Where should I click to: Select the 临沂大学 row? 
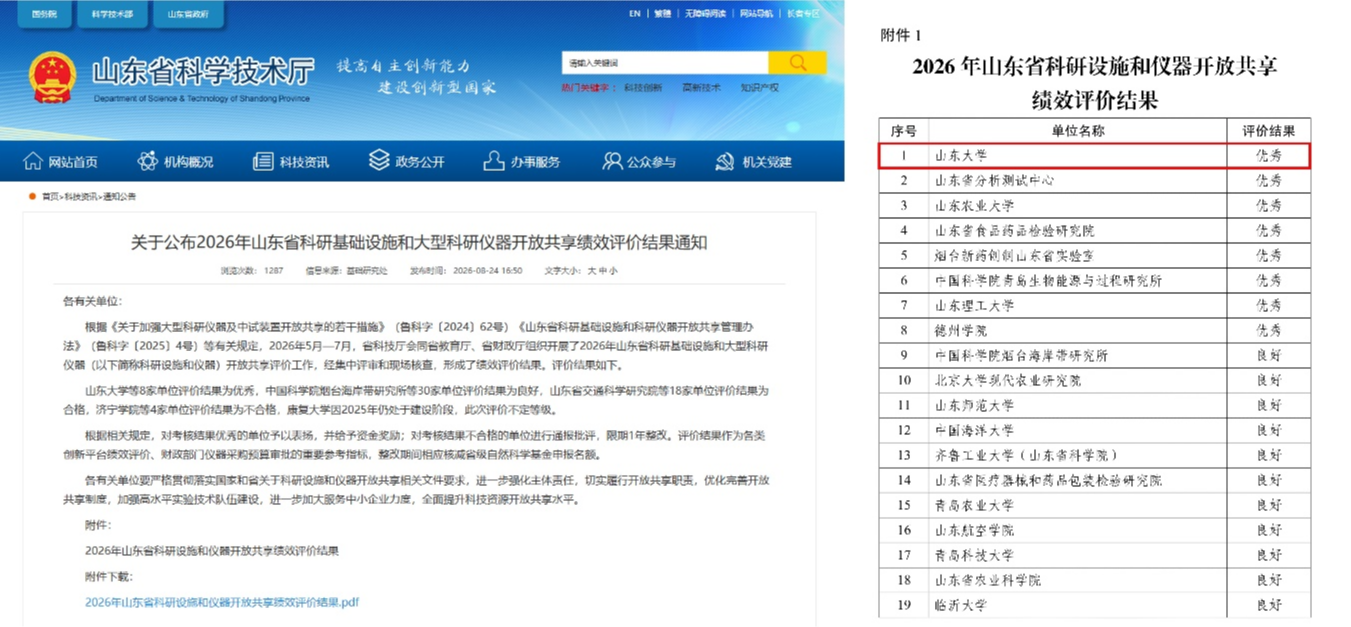tap(1095, 606)
